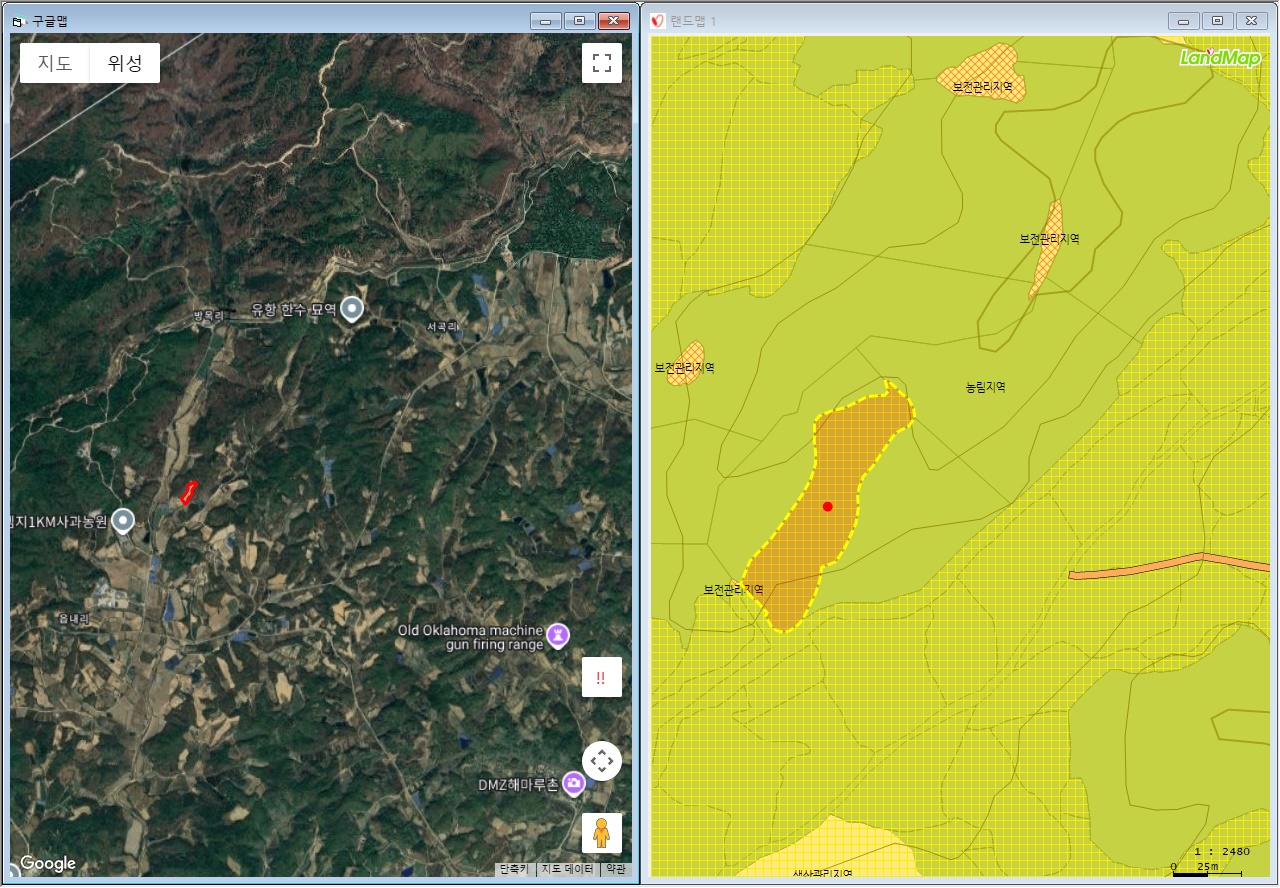The width and height of the screenshot is (1280, 888).
Task: Open the Google logo link
Action: click(48, 864)
